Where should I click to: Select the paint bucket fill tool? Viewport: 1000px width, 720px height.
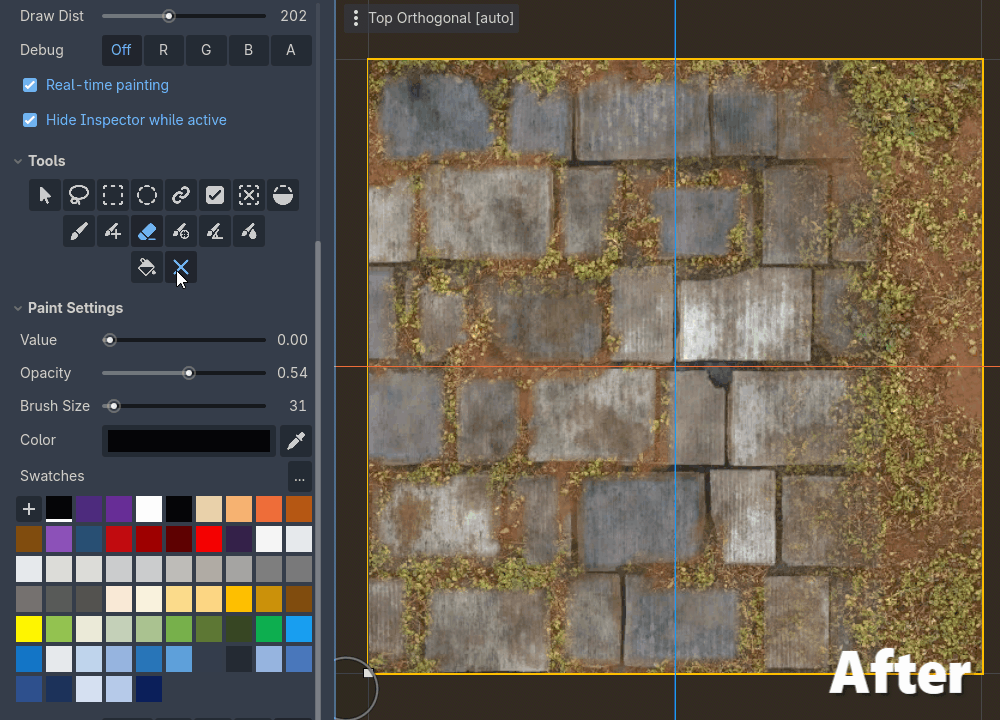pyautogui.click(x=147, y=267)
